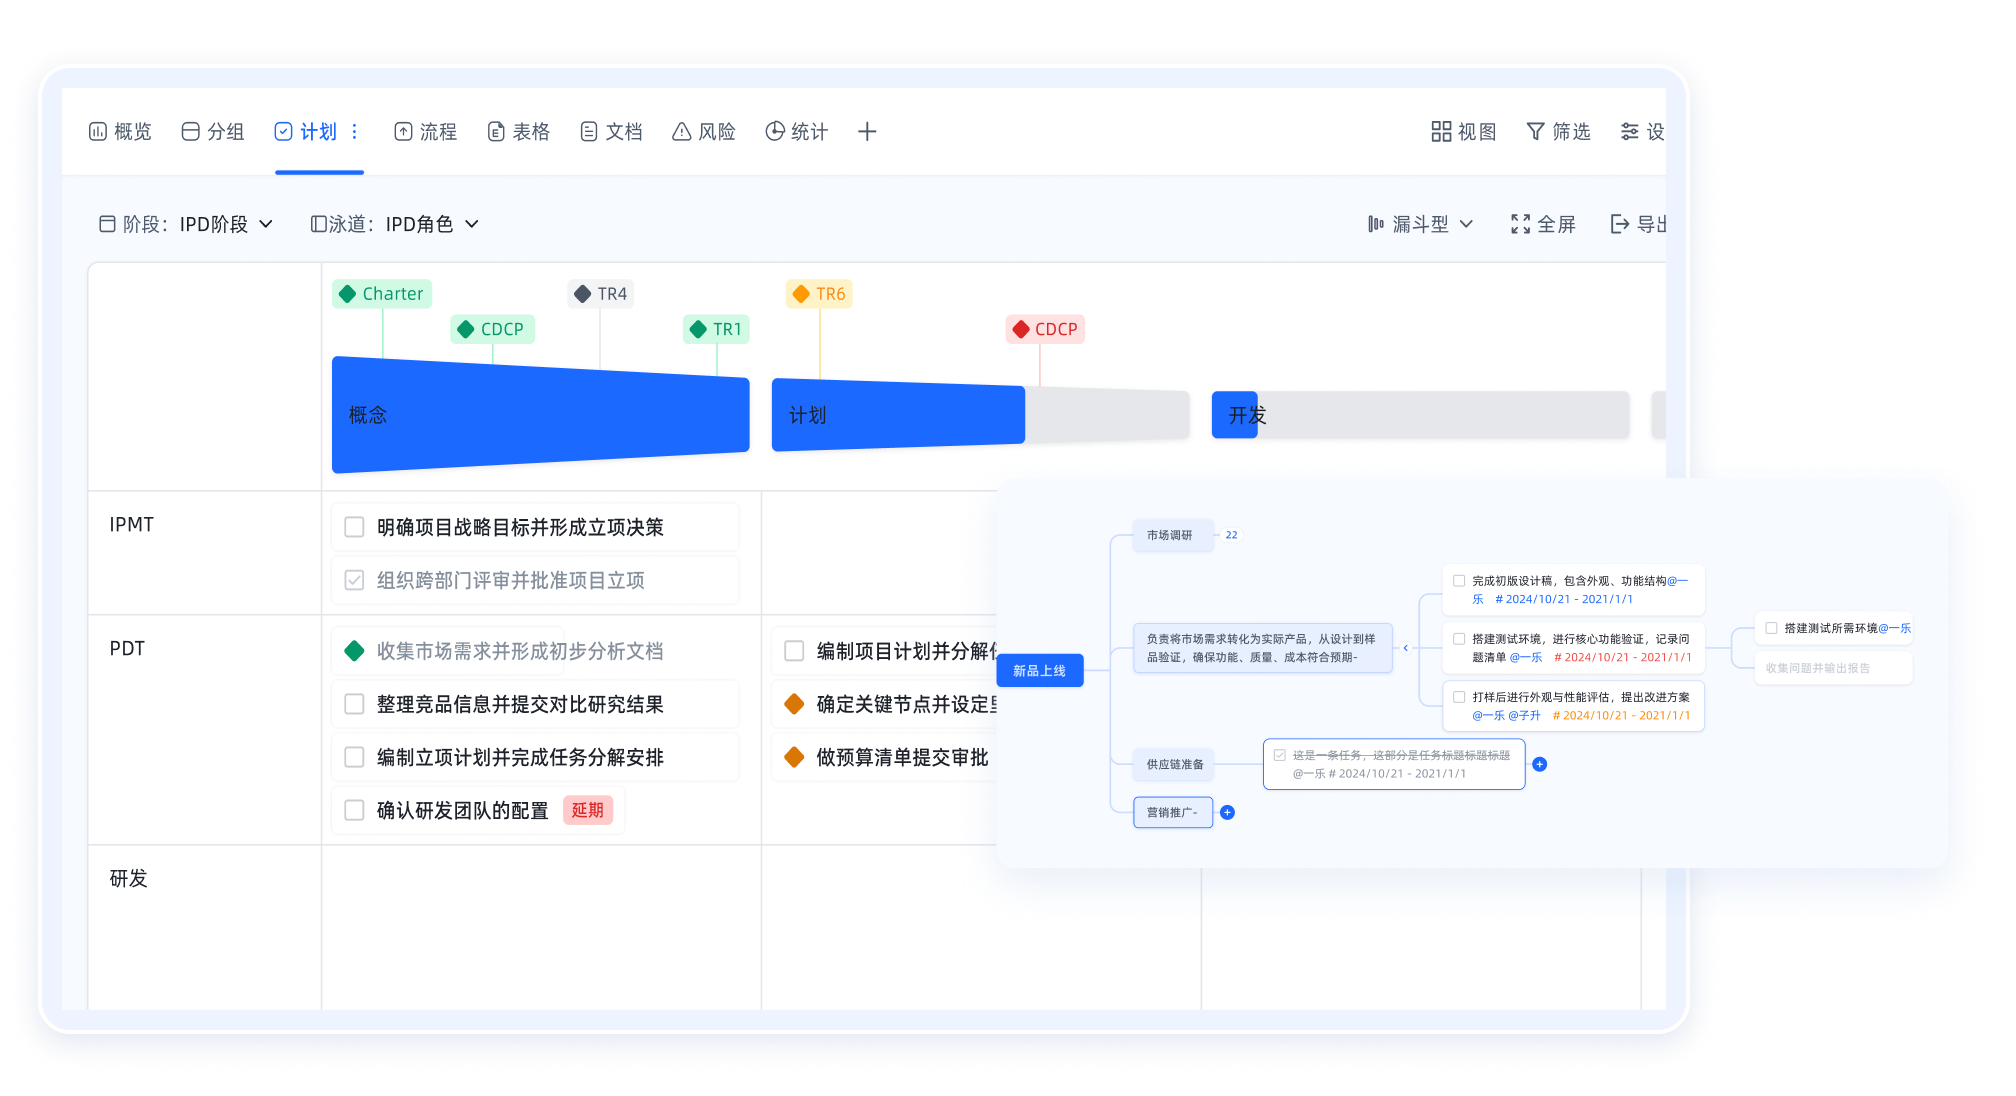This screenshot has width=2016, height=1096.
Task: Open the 漏斗型 chart type dropdown
Action: point(1421,224)
